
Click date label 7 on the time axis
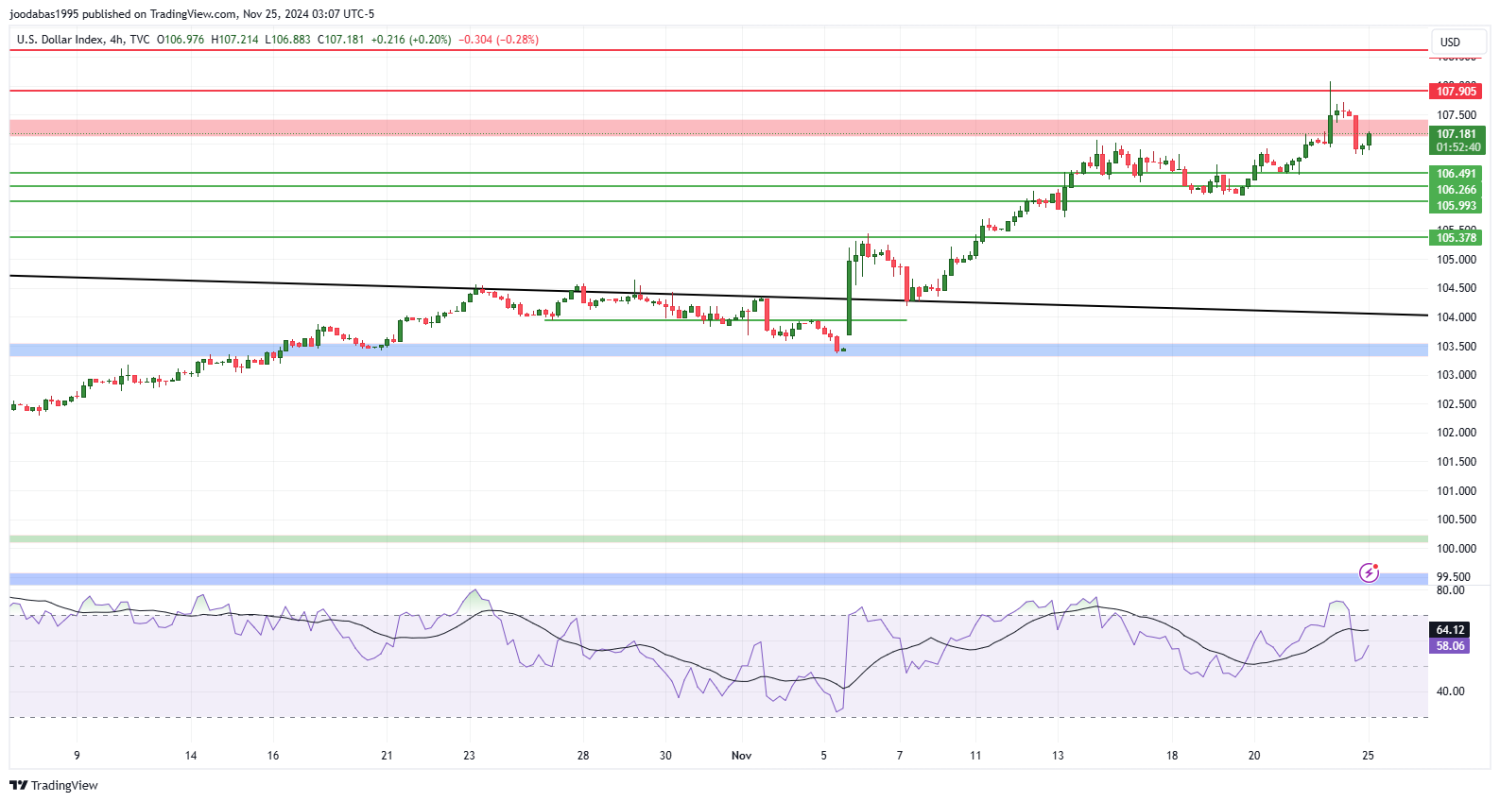pos(901,755)
